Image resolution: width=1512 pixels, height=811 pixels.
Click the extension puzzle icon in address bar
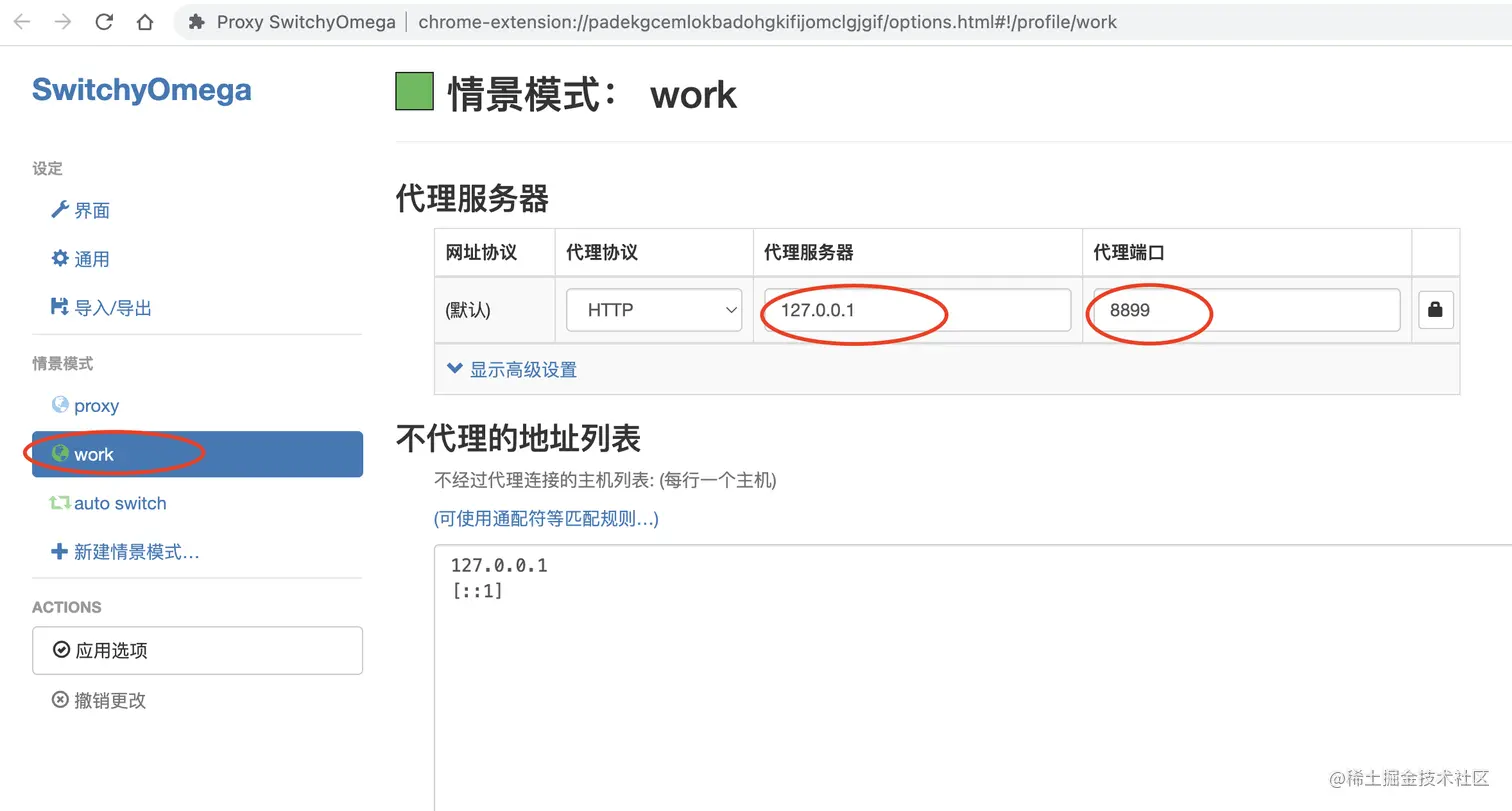pyautogui.click(x=197, y=22)
